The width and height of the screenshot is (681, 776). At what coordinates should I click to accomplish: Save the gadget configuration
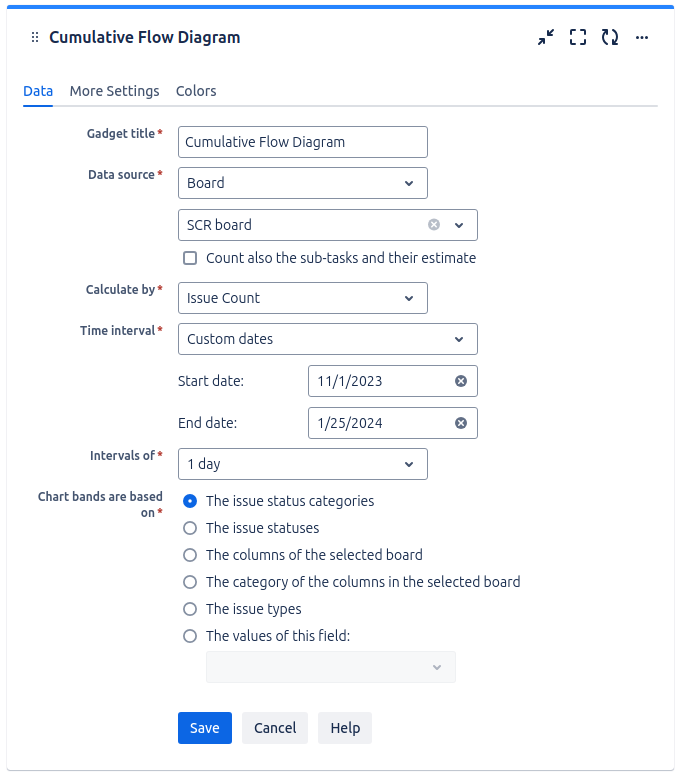(x=204, y=728)
